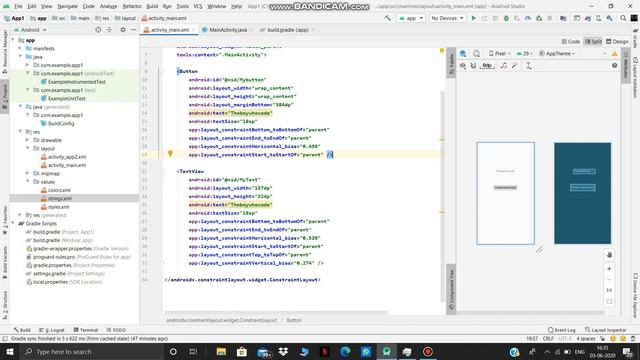The height and width of the screenshot is (360, 640).
Task: Toggle the Project tool window tab
Action: 4,97
